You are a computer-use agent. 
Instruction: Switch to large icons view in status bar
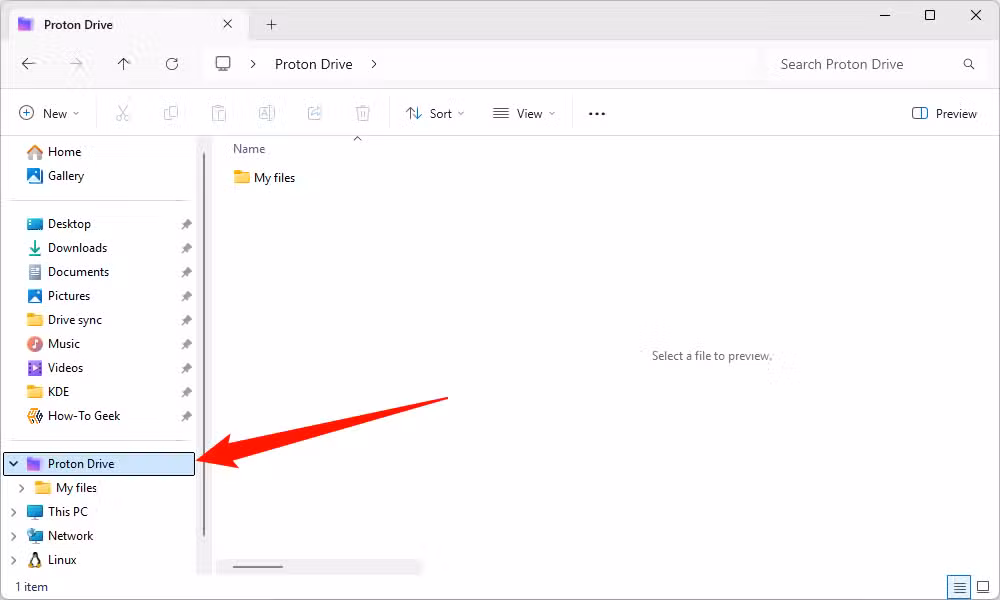click(983, 587)
